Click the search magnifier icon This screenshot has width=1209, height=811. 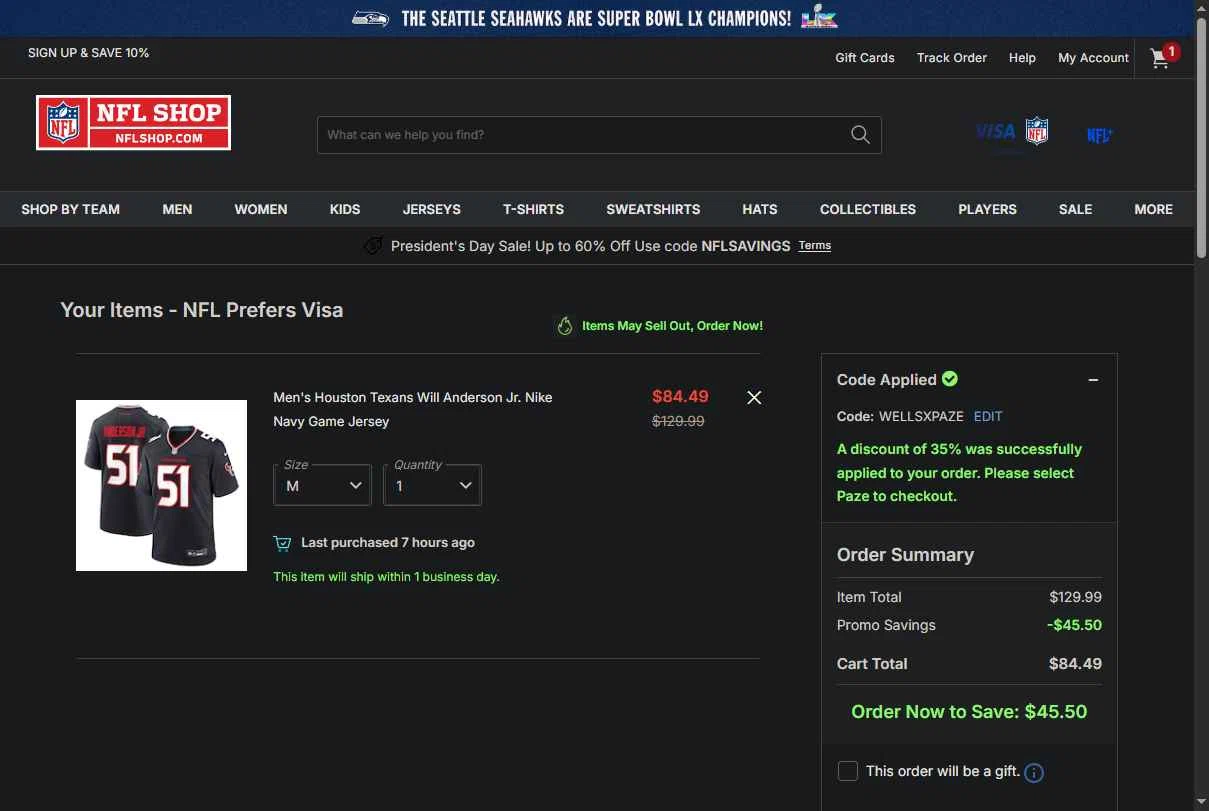(x=860, y=135)
